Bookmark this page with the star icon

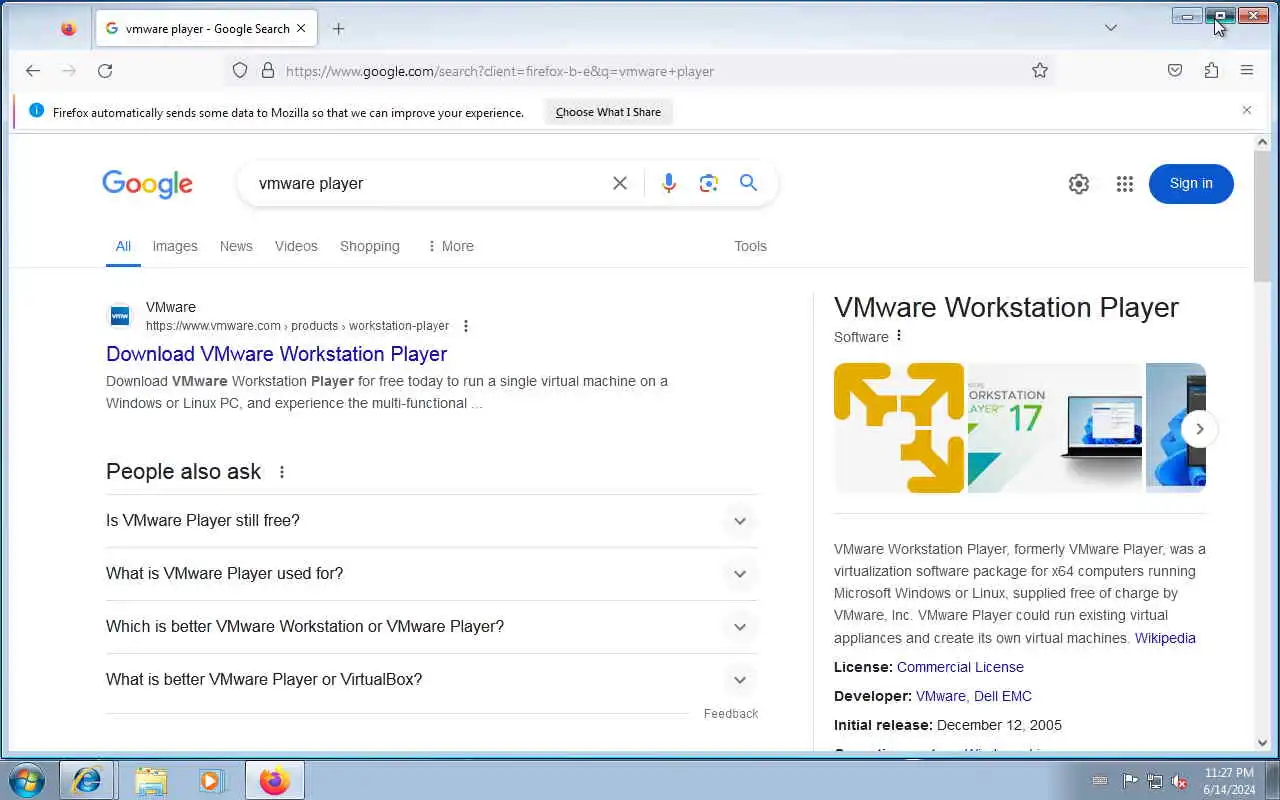coord(1040,70)
